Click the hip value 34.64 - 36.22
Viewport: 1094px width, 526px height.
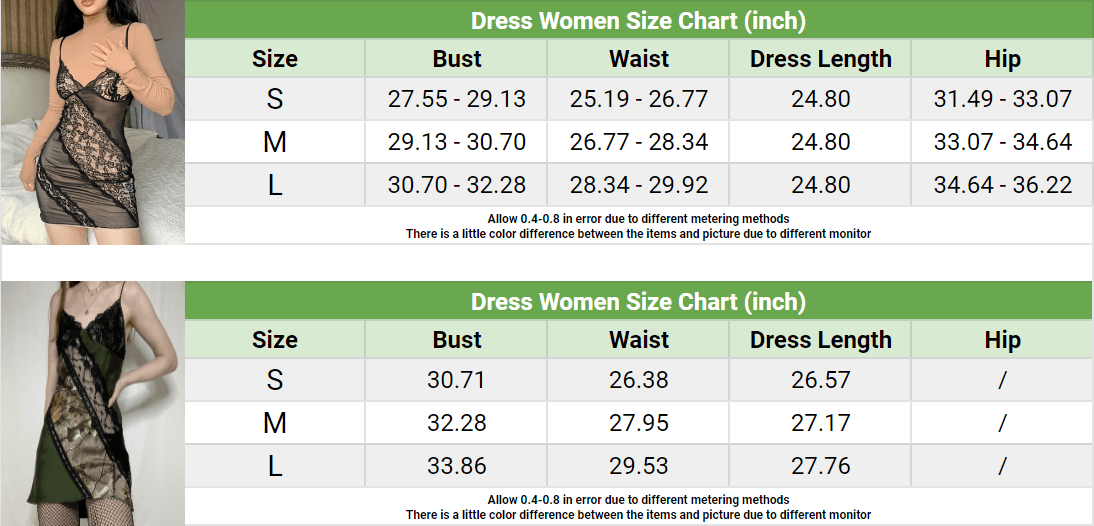coord(1002,185)
